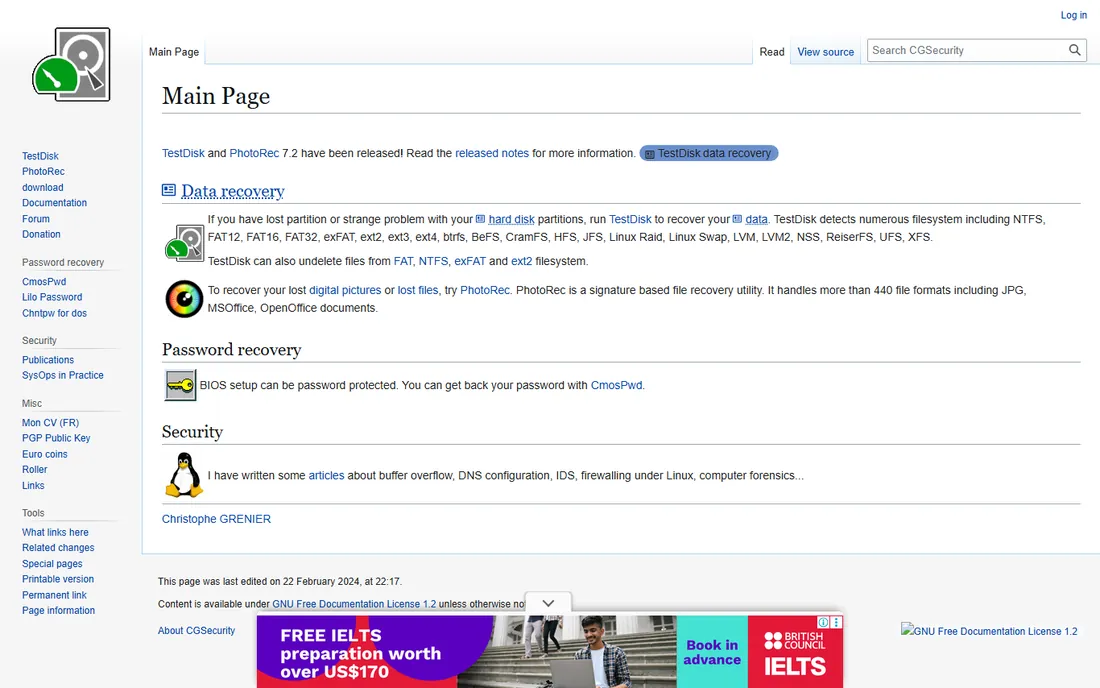Open the FAT undelete link
The height and width of the screenshot is (688, 1100).
click(403, 261)
